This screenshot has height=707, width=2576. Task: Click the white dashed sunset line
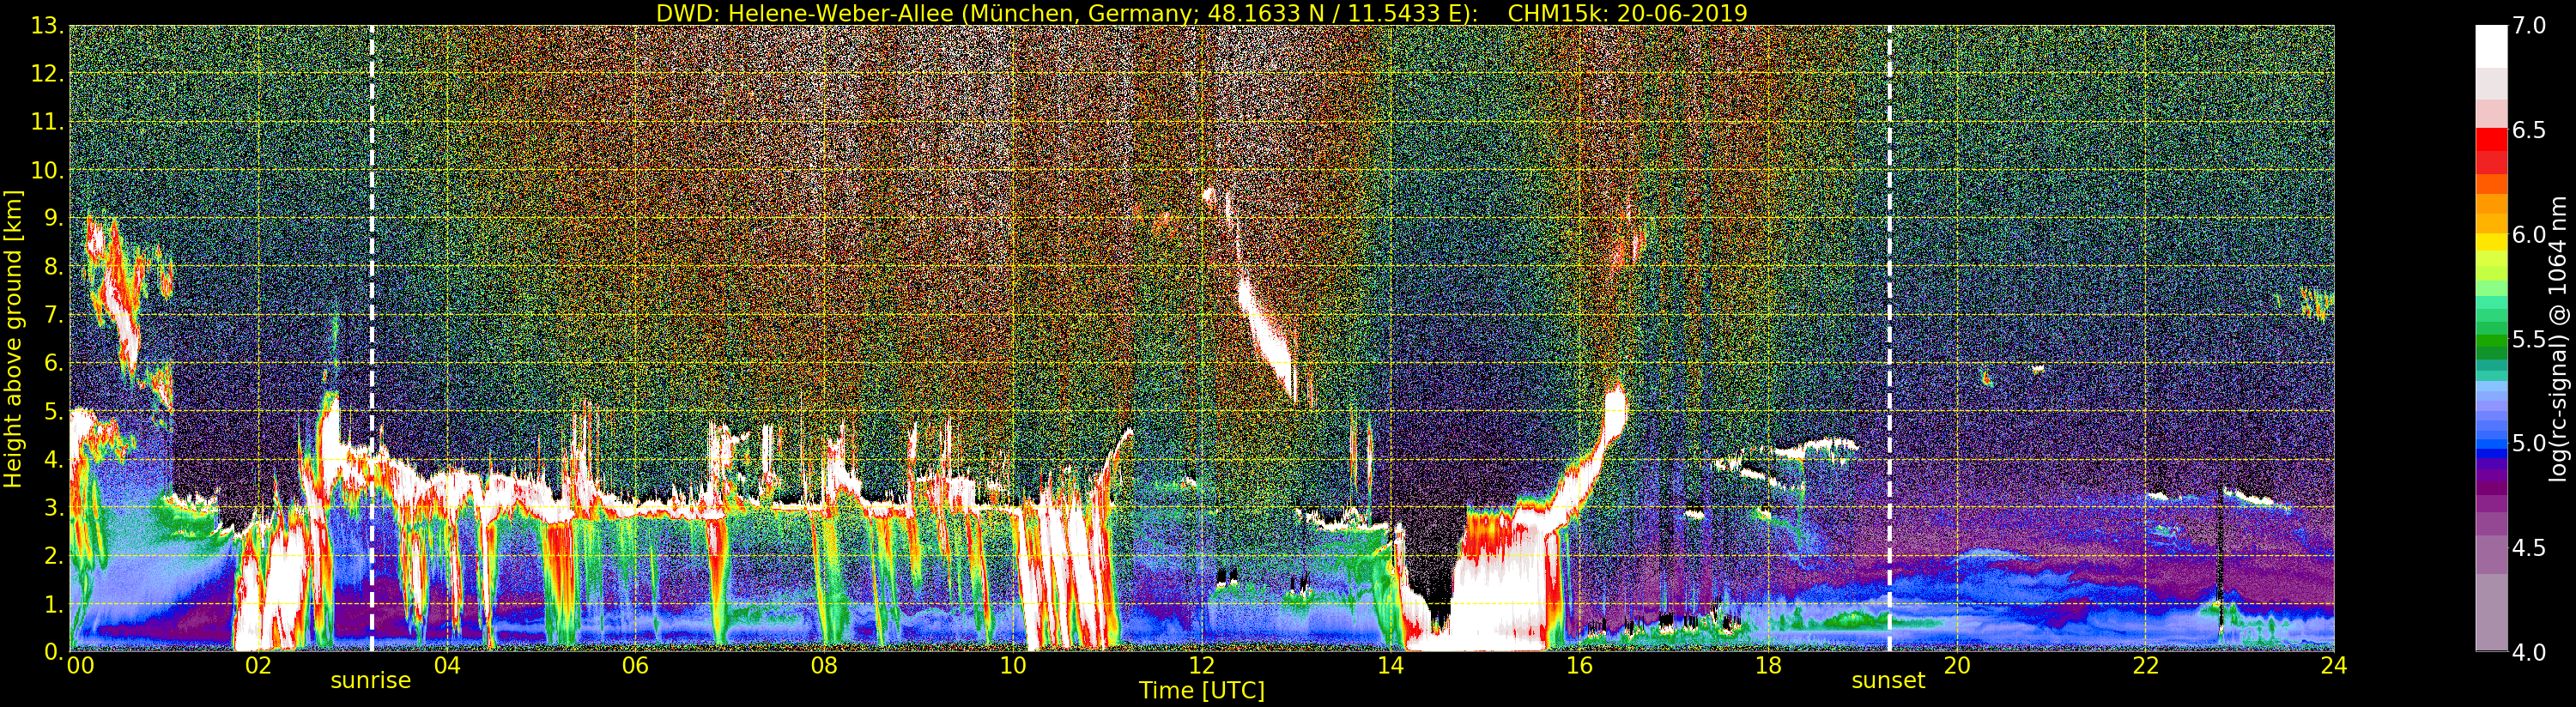[x=1889, y=338]
